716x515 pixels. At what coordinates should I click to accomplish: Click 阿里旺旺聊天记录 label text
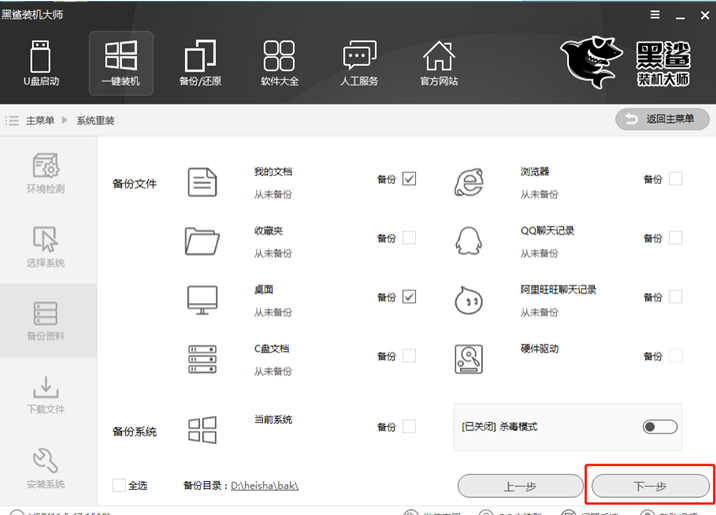click(558, 289)
